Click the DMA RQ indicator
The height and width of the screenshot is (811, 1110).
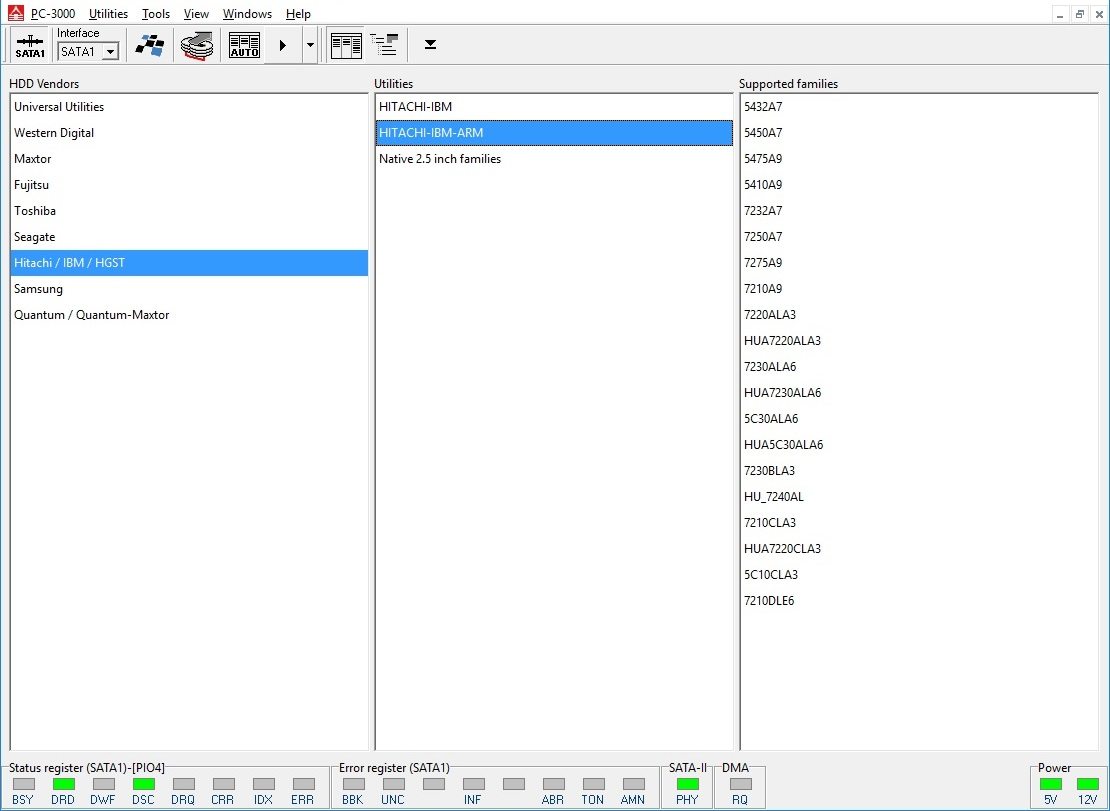[740, 784]
